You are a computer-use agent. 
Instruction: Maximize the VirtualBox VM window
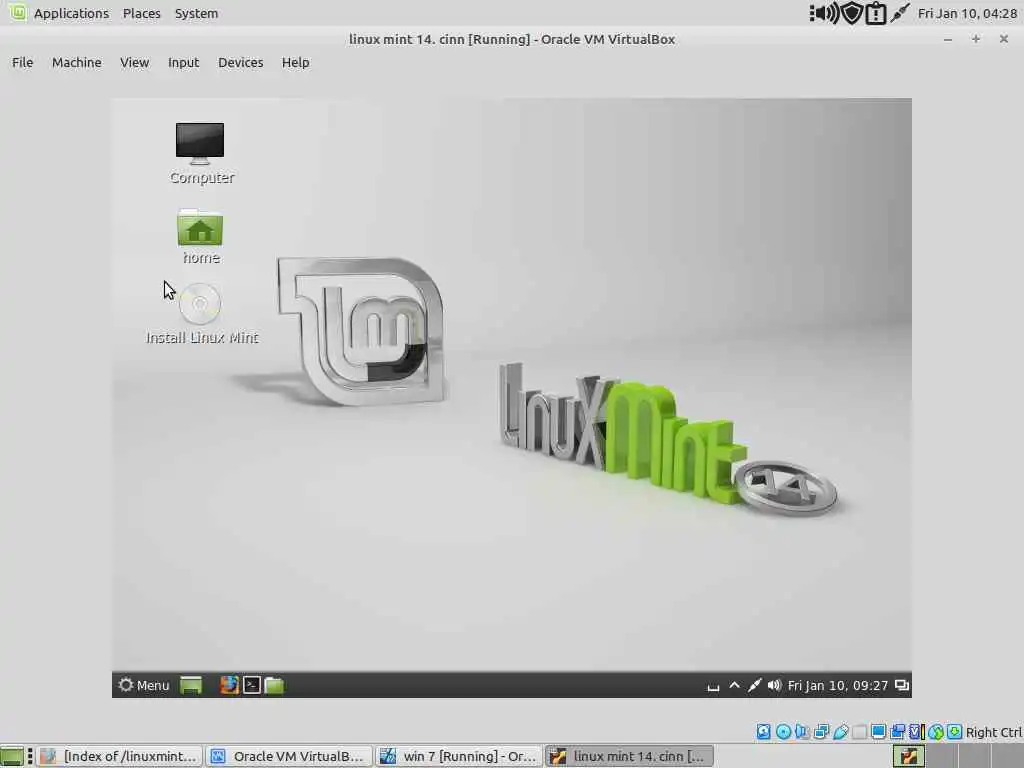click(976, 39)
